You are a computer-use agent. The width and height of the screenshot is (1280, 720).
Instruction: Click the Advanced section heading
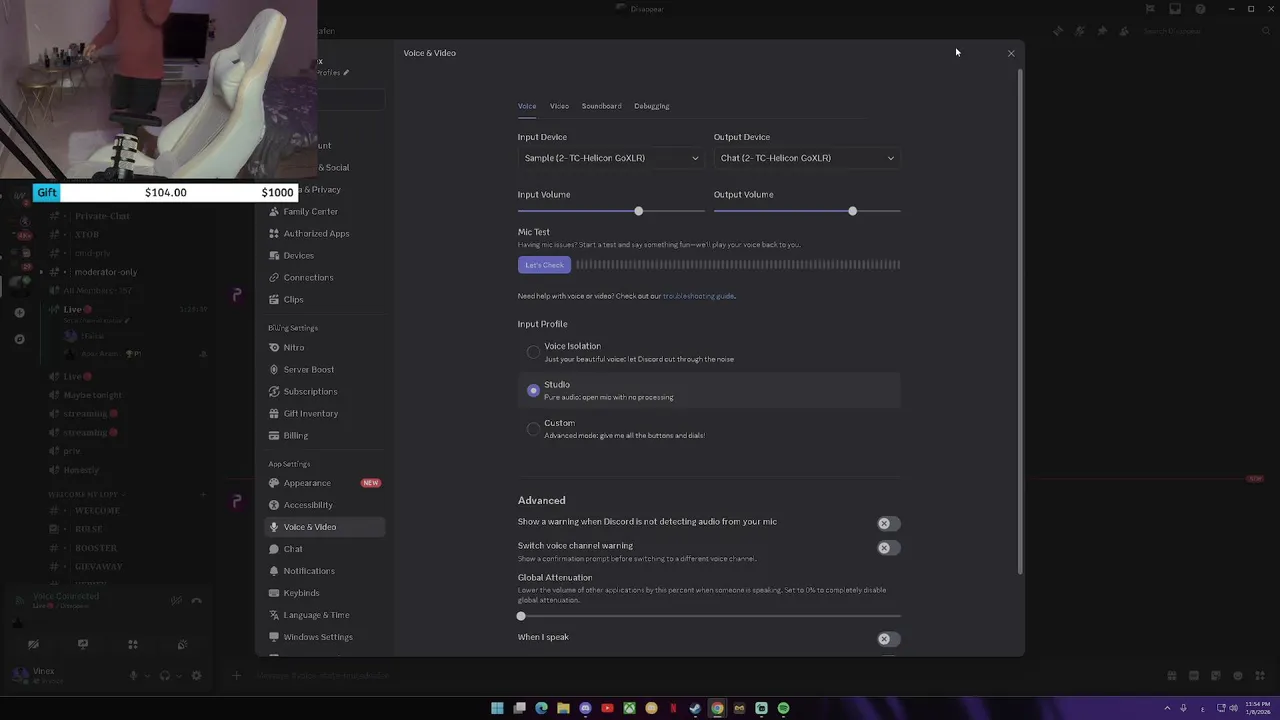[541, 500]
